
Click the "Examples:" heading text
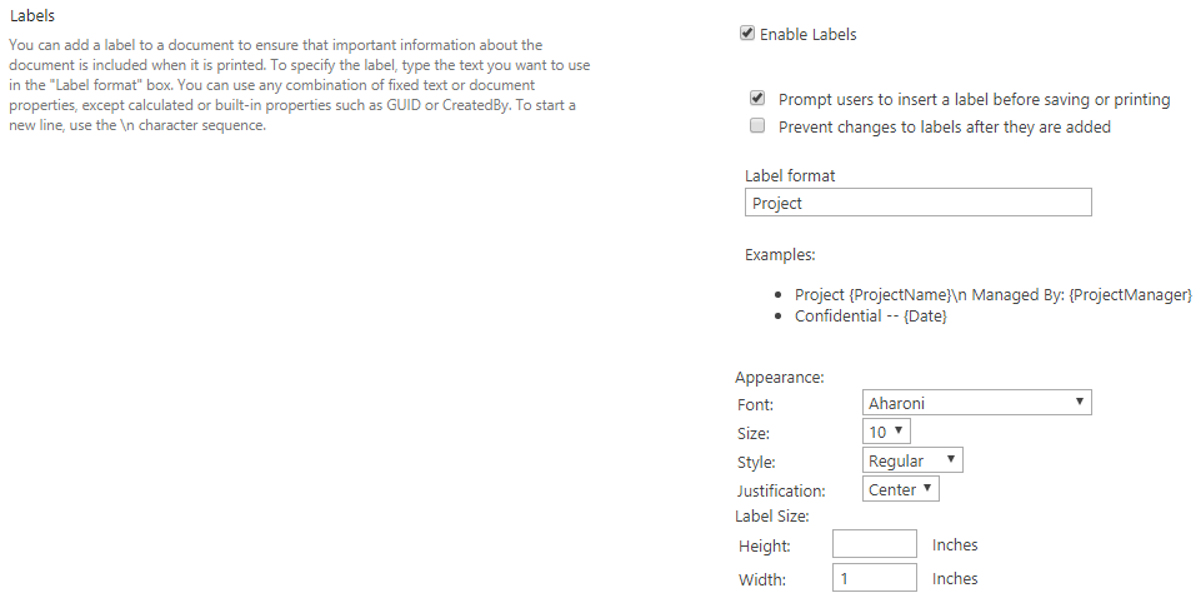[x=780, y=255]
